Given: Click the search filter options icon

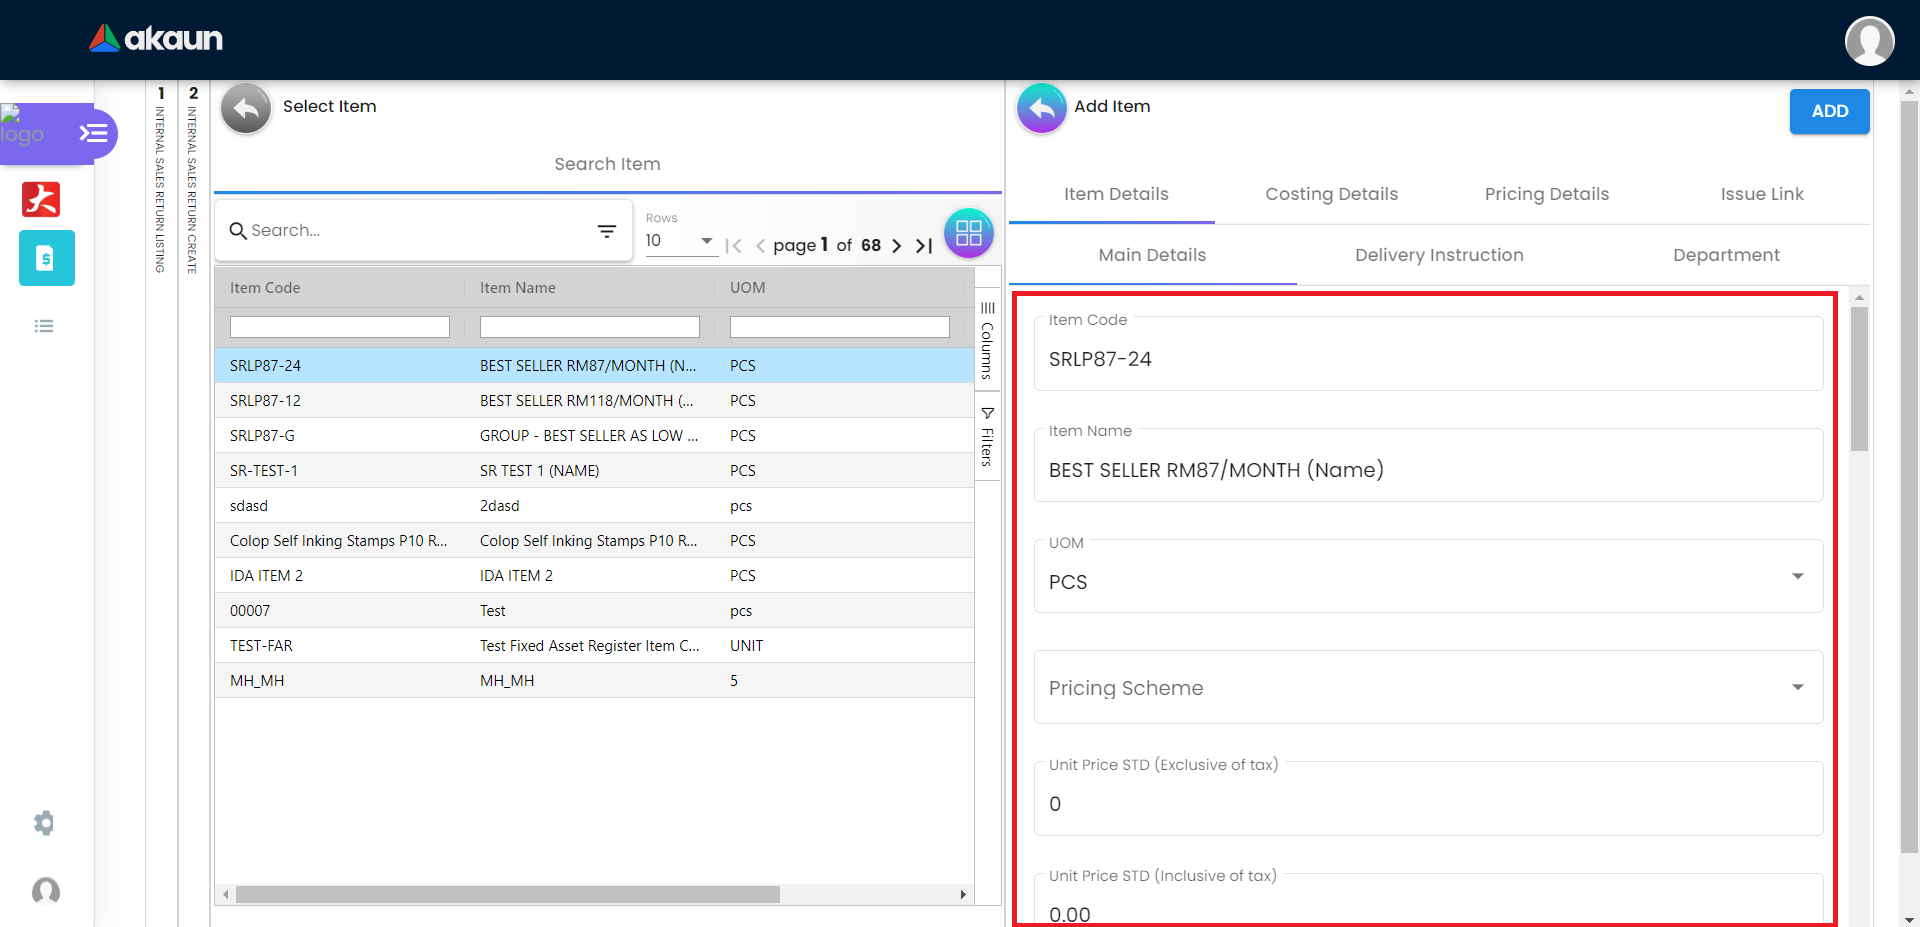Looking at the screenshot, I should (606, 231).
